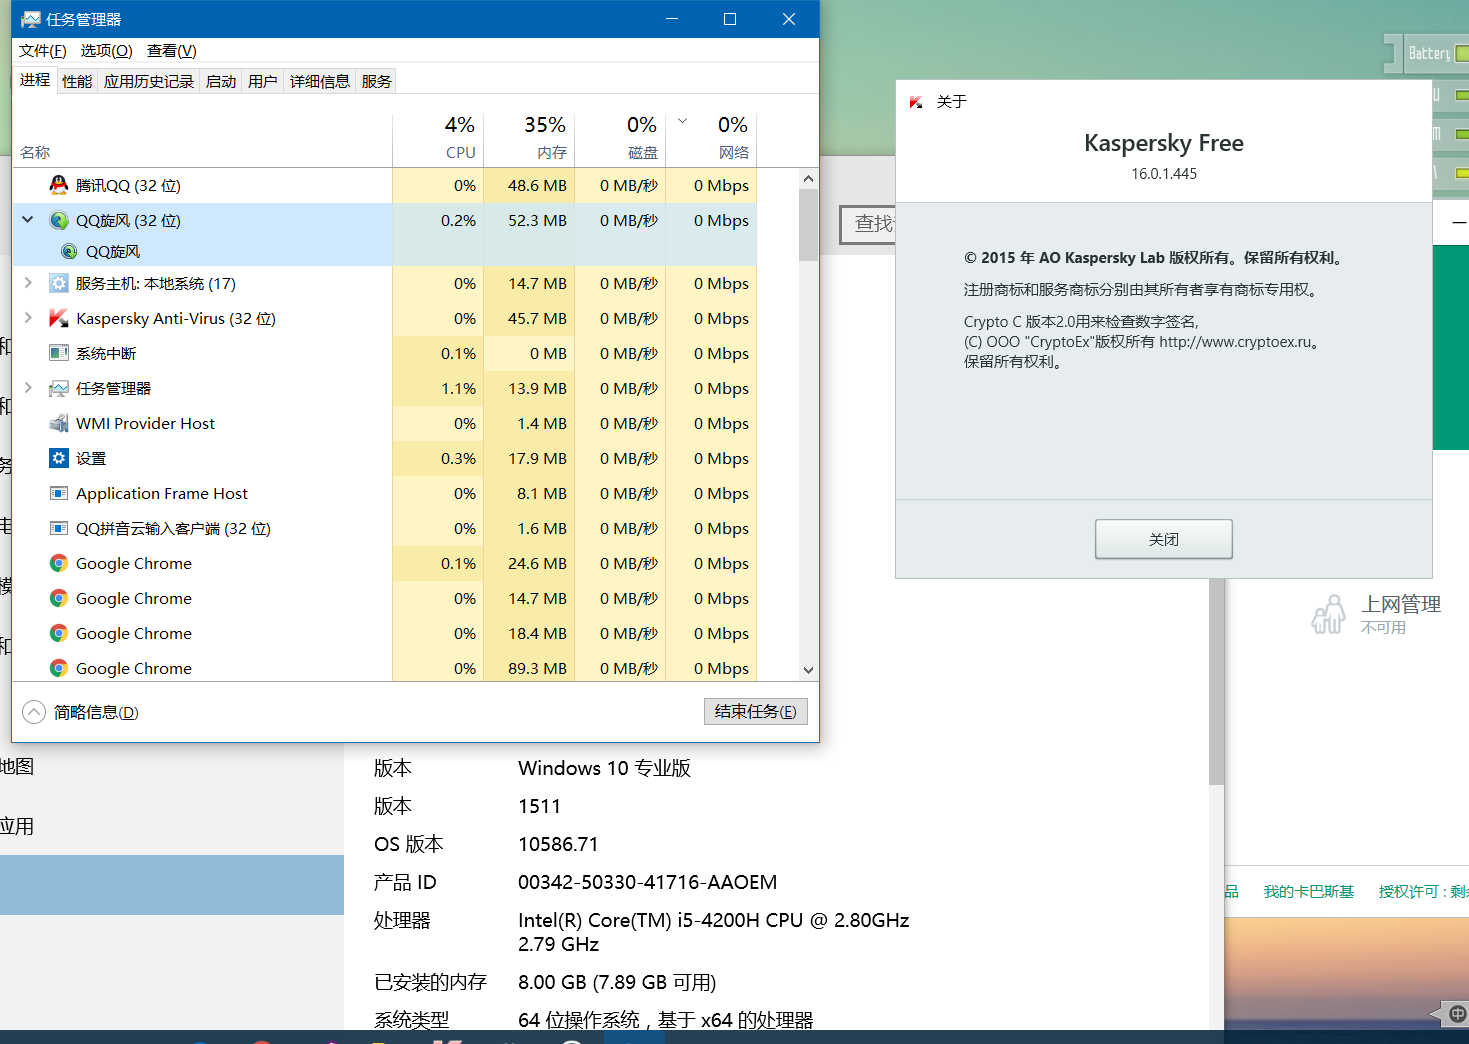Click the Kaspersky Anti-Virus process icon

pyautogui.click(x=59, y=318)
